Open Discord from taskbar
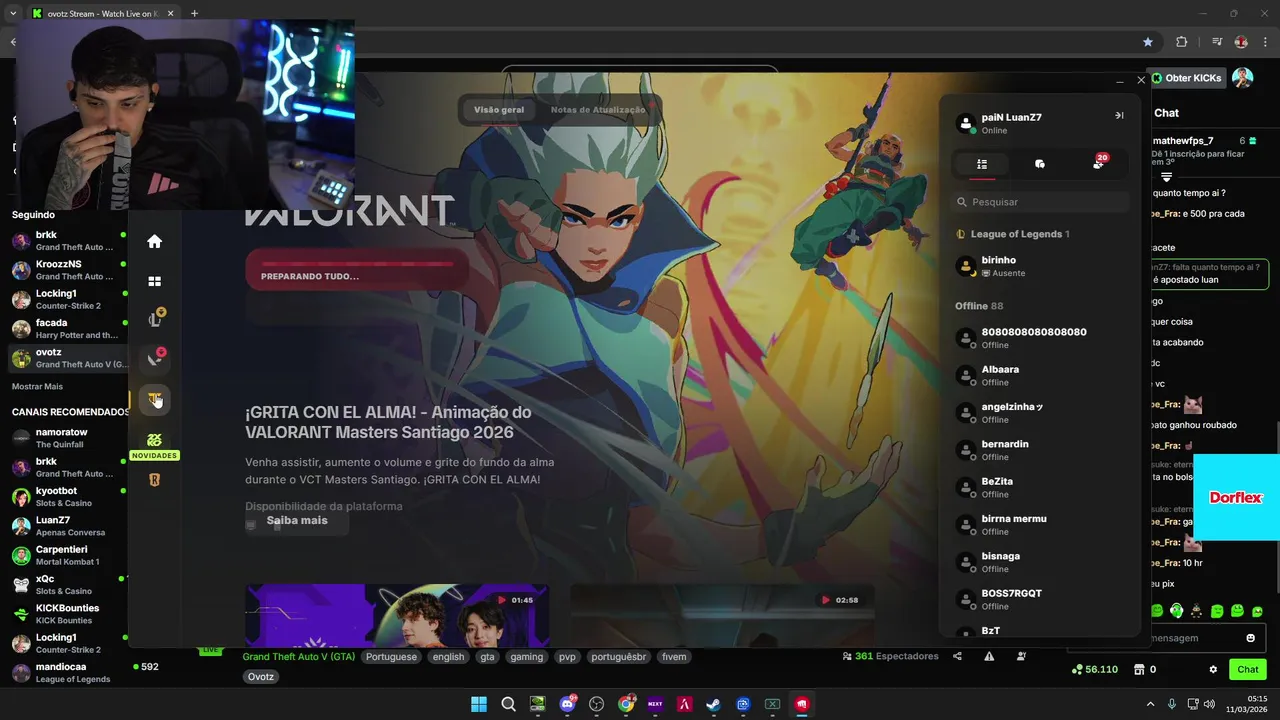The width and height of the screenshot is (1280, 720). tap(567, 704)
